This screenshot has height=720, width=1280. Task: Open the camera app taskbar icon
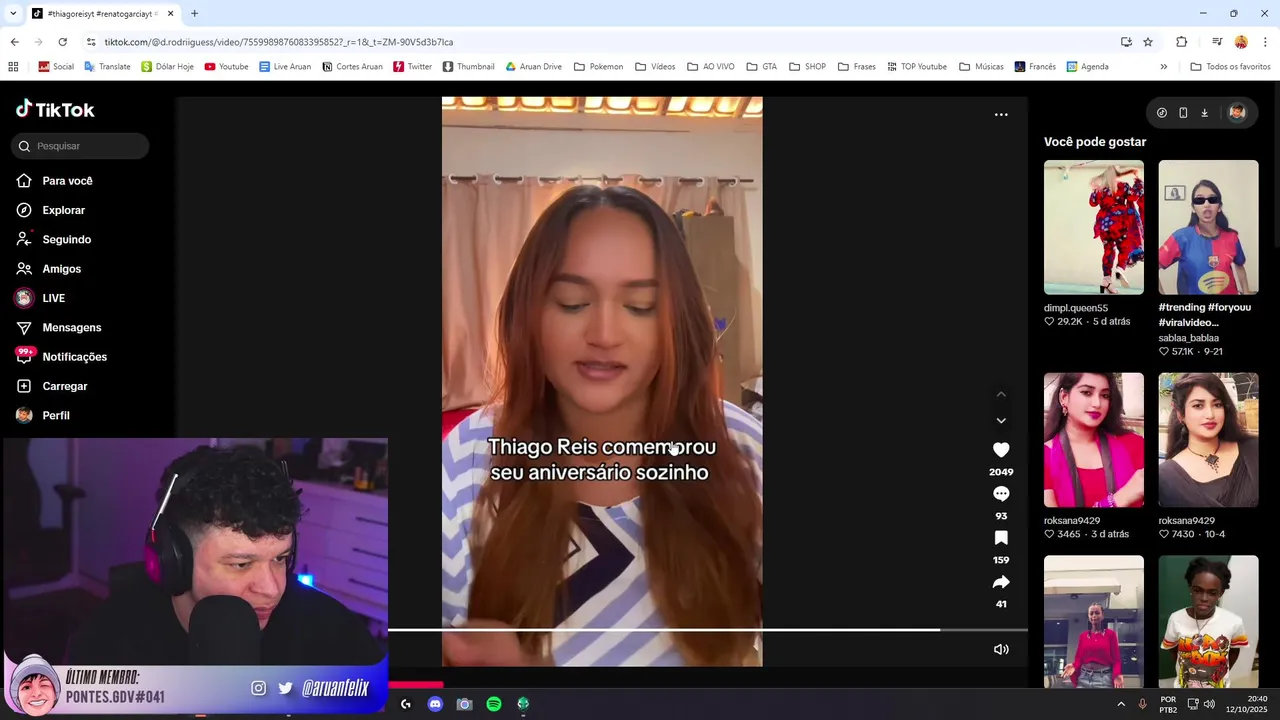click(x=464, y=704)
